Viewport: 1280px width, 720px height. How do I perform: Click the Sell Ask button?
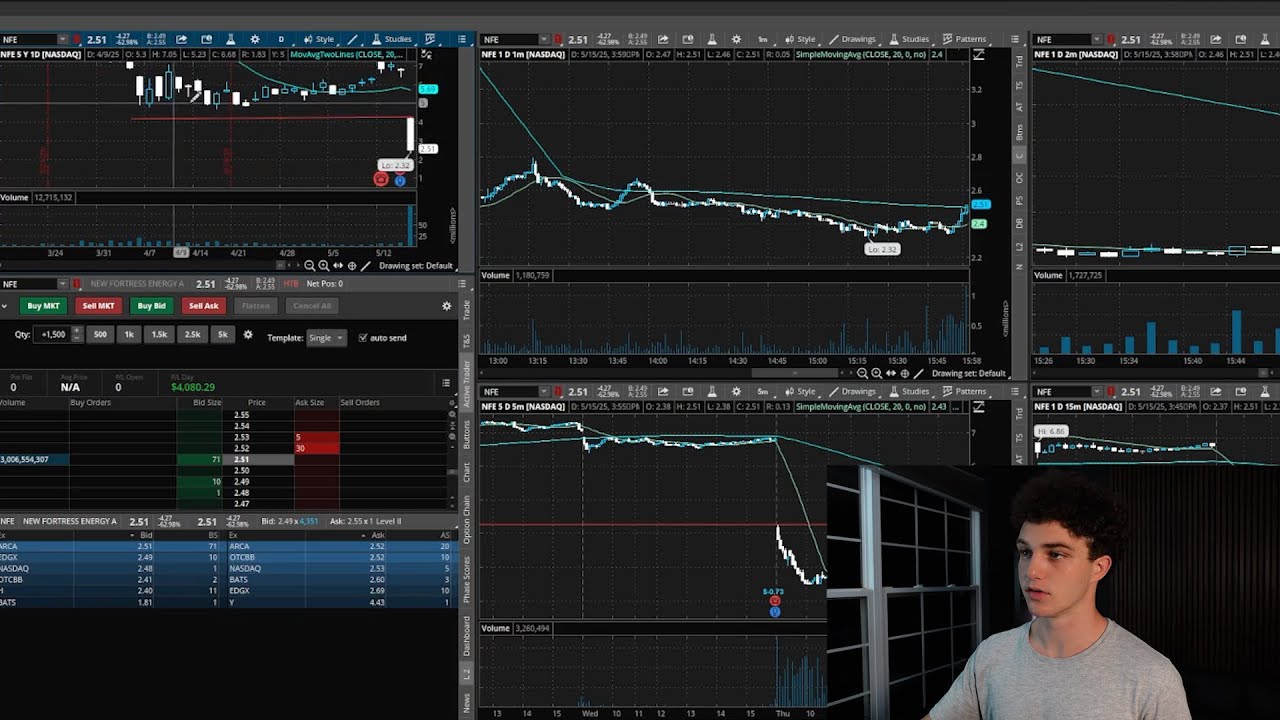pos(204,306)
